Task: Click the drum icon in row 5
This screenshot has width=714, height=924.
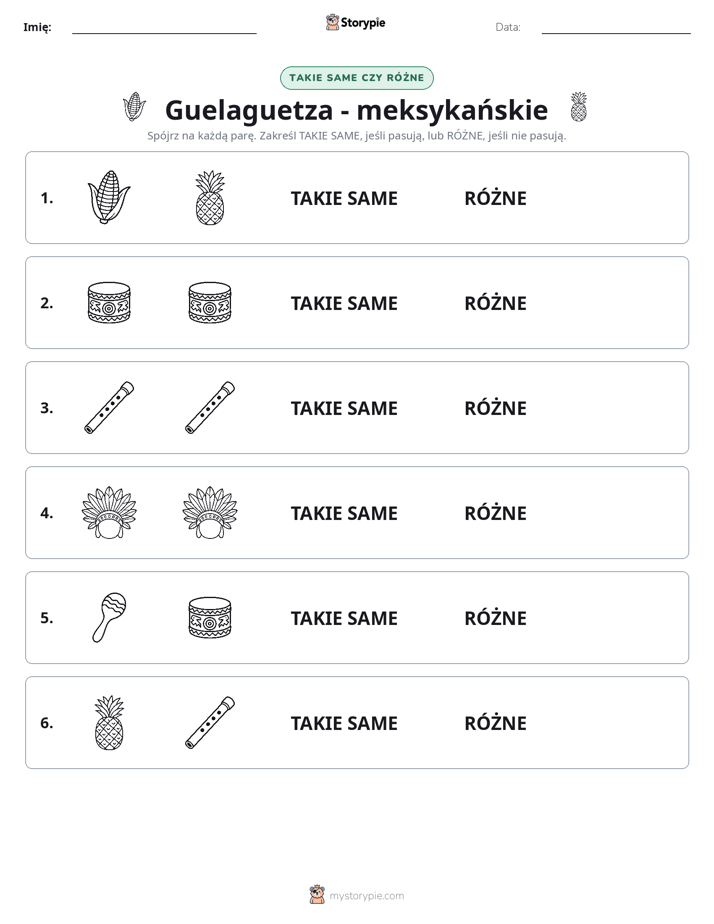Action: point(210,617)
